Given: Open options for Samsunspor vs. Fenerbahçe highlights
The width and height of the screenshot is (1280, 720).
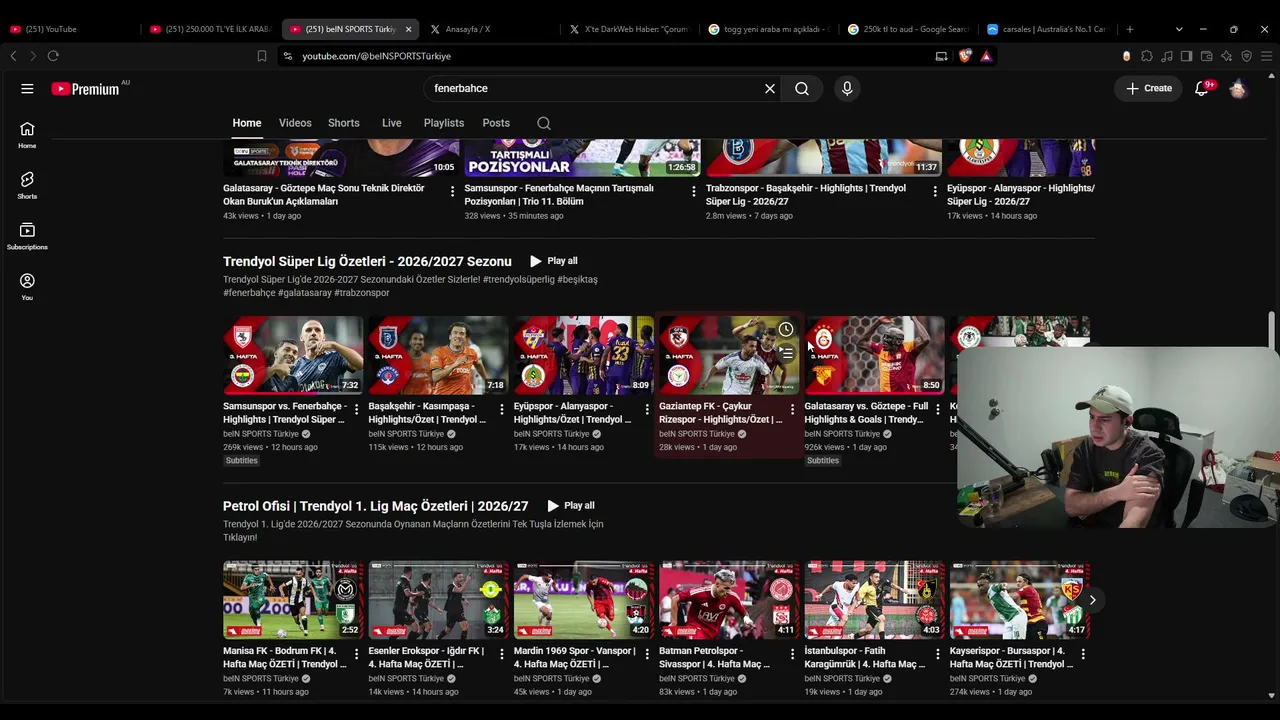Looking at the screenshot, I should click(x=356, y=409).
